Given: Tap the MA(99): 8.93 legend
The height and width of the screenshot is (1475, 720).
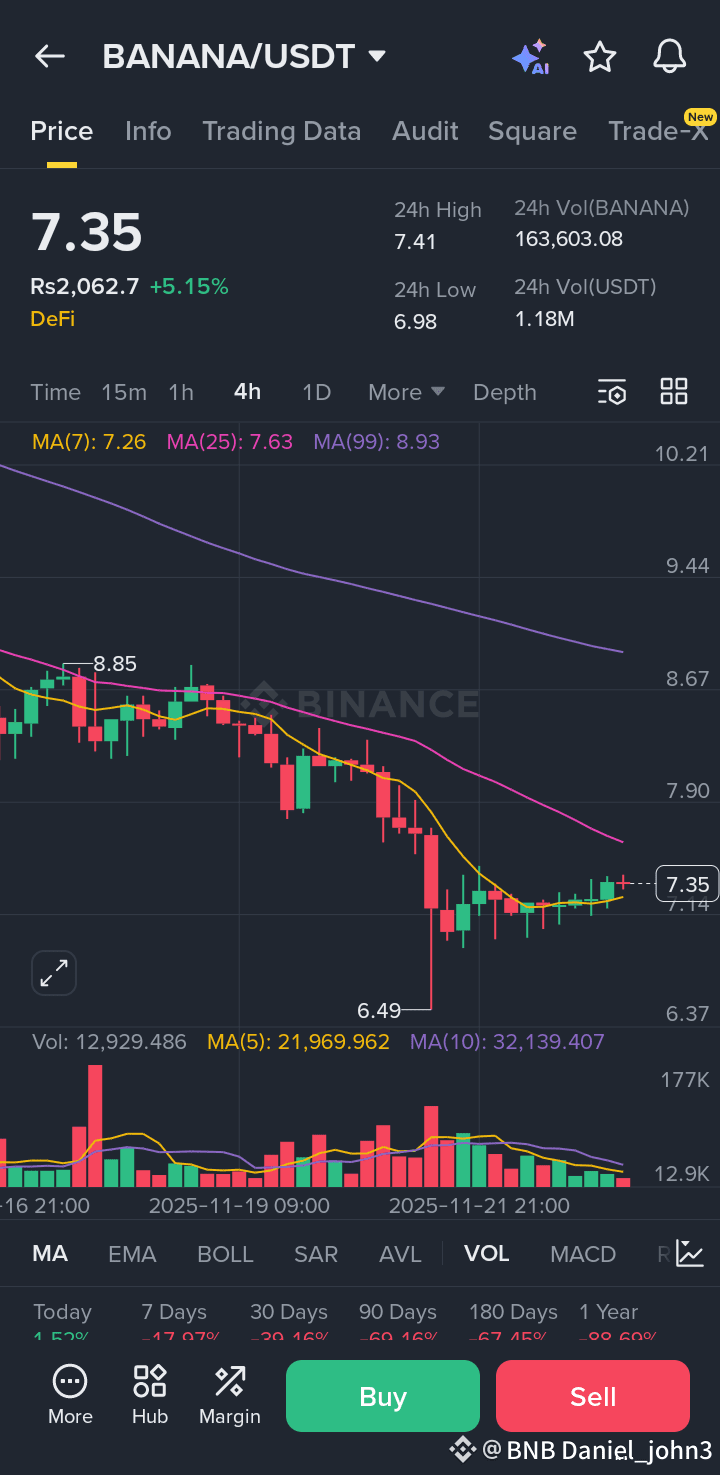Looking at the screenshot, I should click(x=377, y=441).
